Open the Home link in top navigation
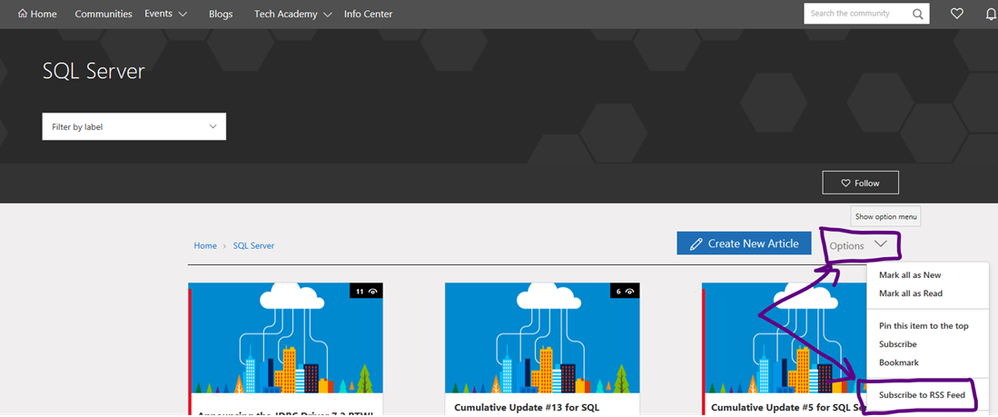998x417 pixels. (x=37, y=13)
